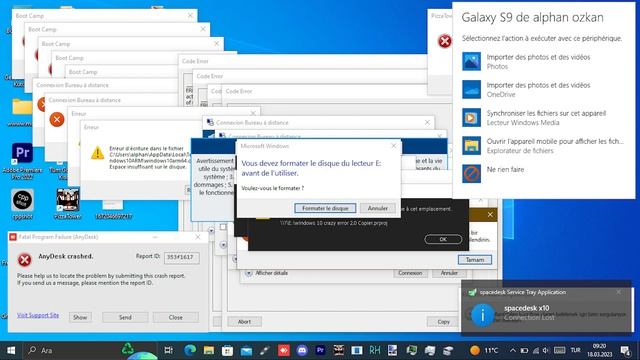Close the Microsoft Windows format dialog
The height and width of the screenshot is (360, 640).
[x=393, y=146]
